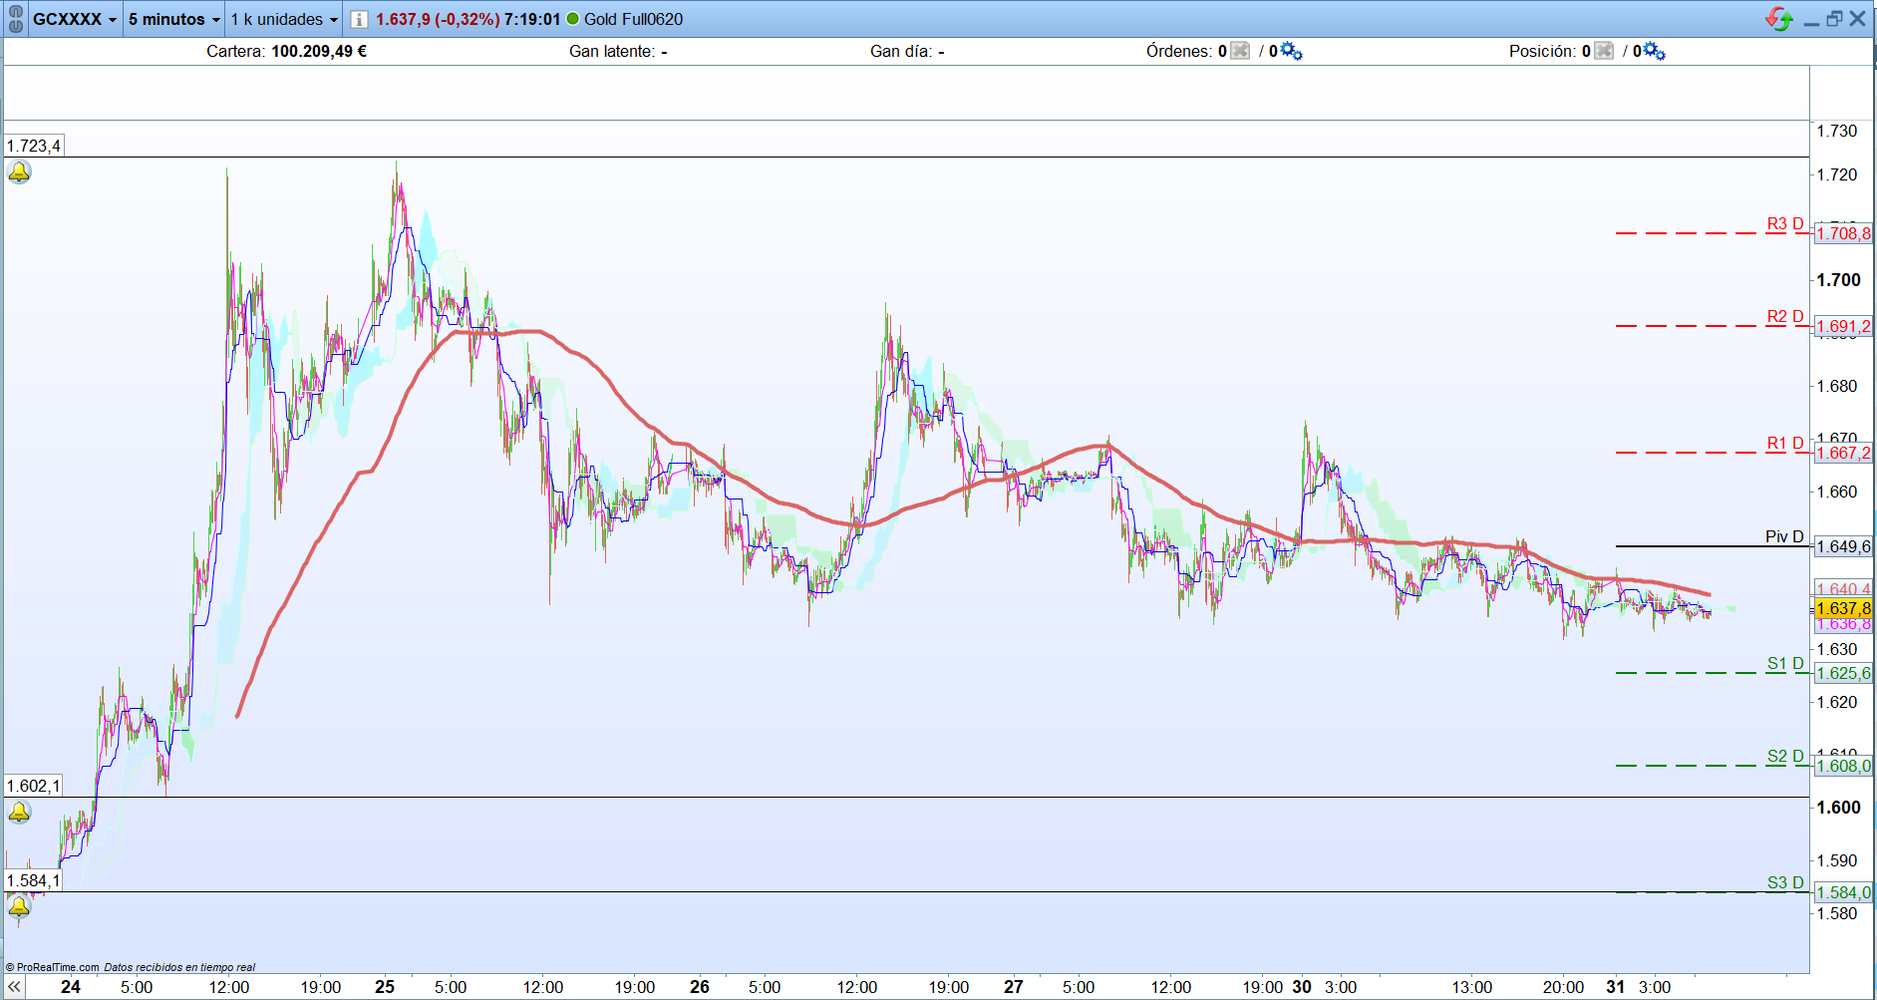Screen dimensions: 1877x1000
Task: Click the S3 D support label
Action: [1785, 883]
